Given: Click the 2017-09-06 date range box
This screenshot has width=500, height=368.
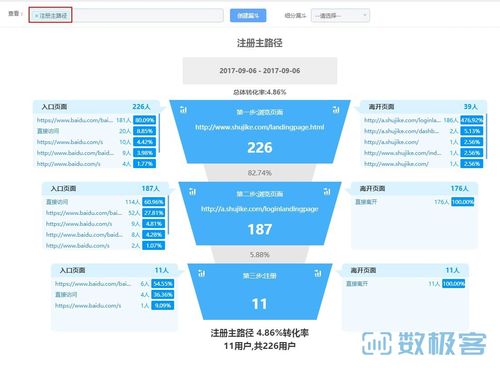Looking at the screenshot, I should coord(260,71).
